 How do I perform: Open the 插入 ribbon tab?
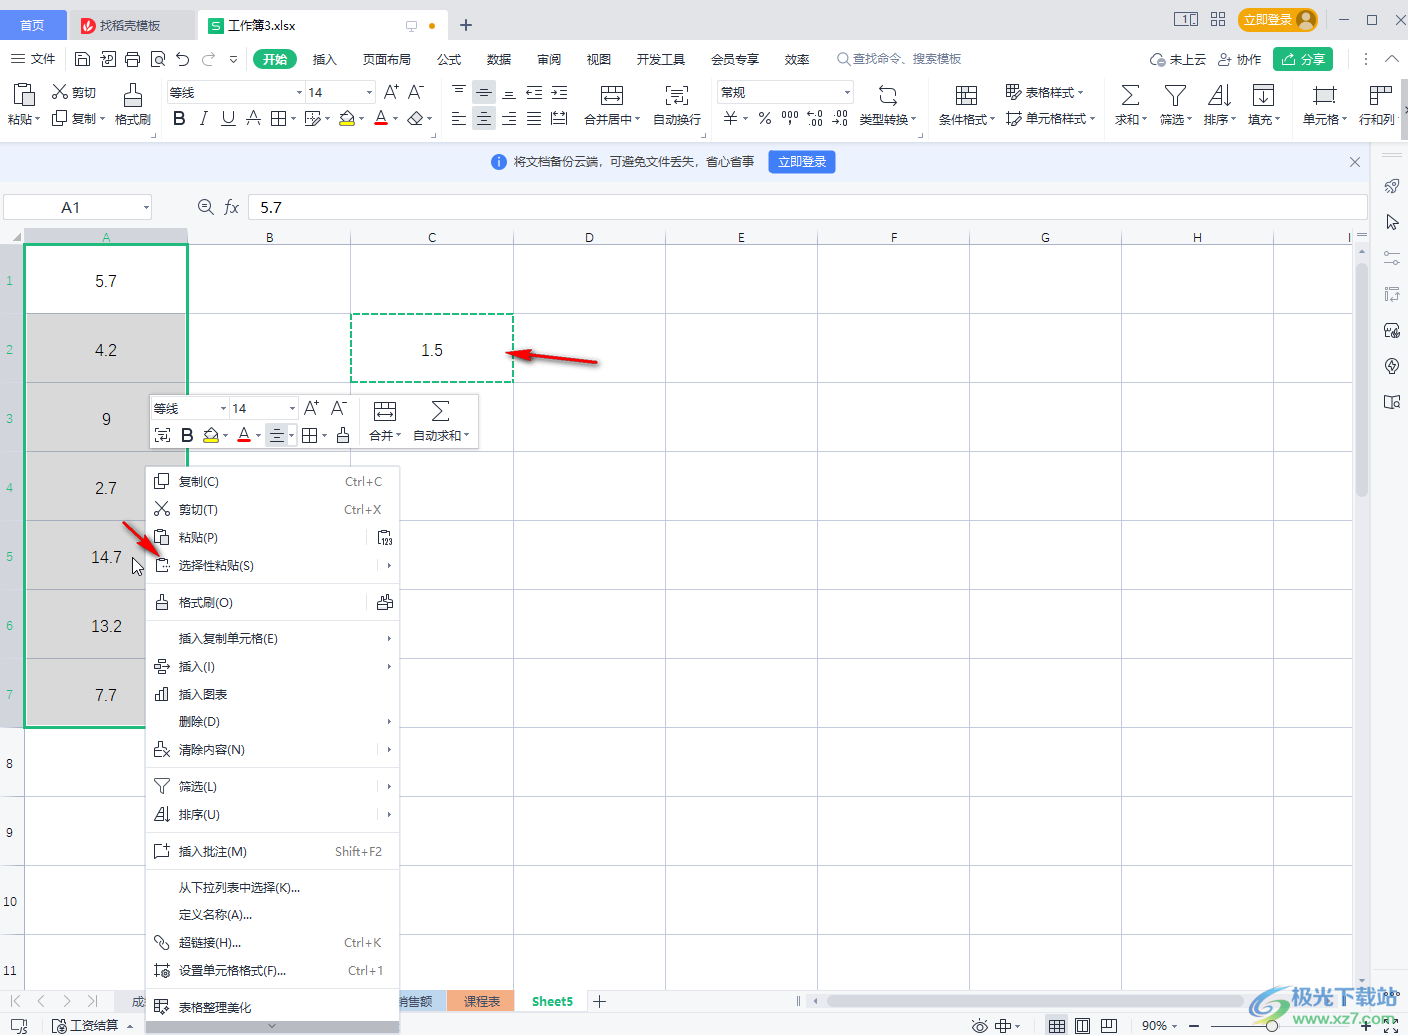coord(325,59)
